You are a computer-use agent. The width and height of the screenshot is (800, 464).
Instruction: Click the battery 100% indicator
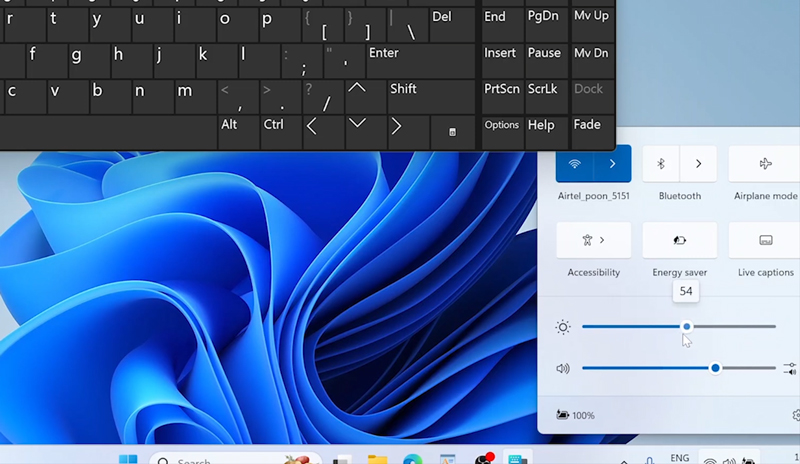click(576, 415)
